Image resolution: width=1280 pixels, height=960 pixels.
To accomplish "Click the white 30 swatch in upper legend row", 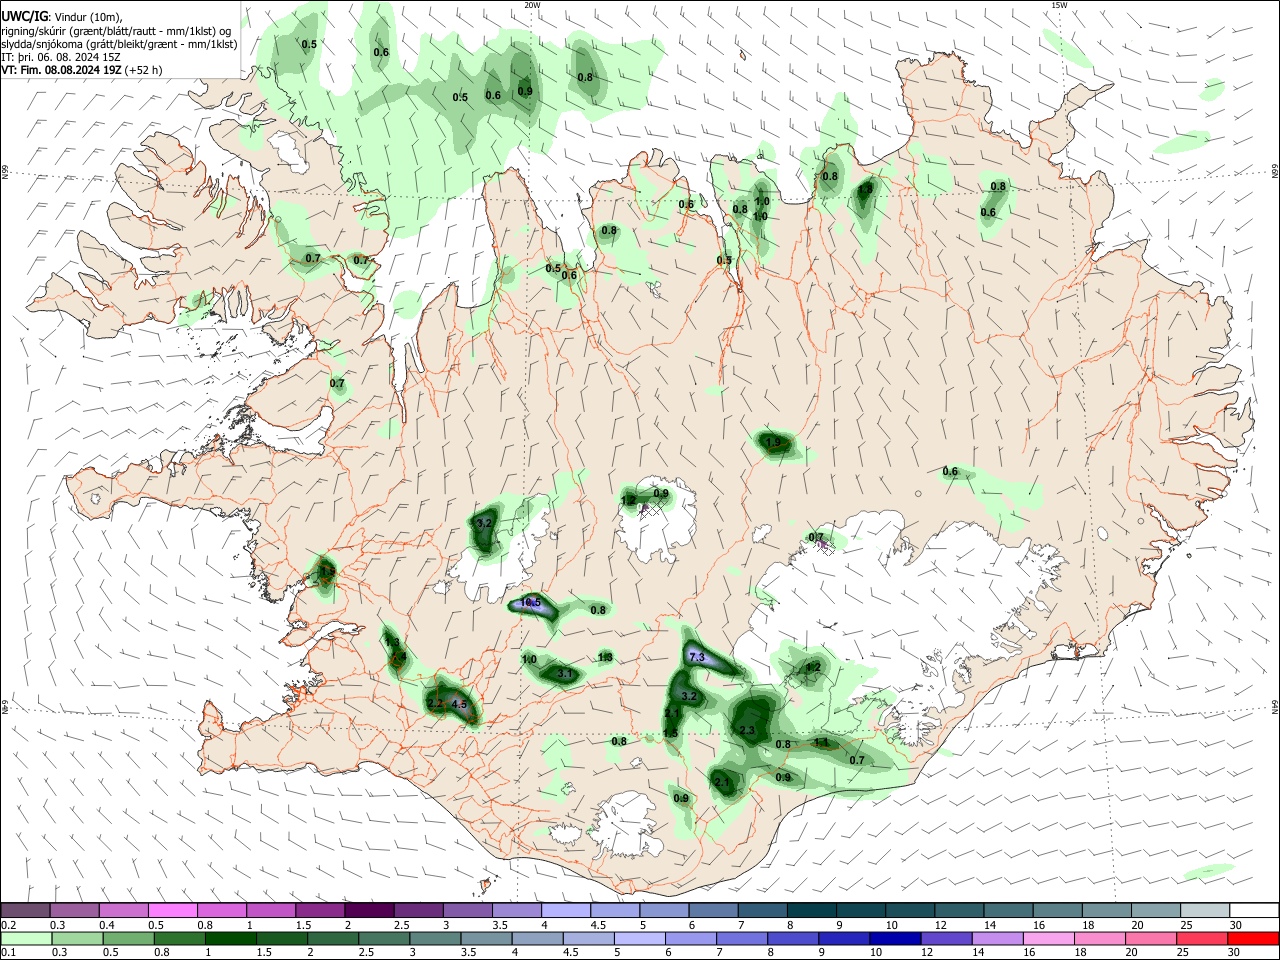I will [x=1253, y=910].
